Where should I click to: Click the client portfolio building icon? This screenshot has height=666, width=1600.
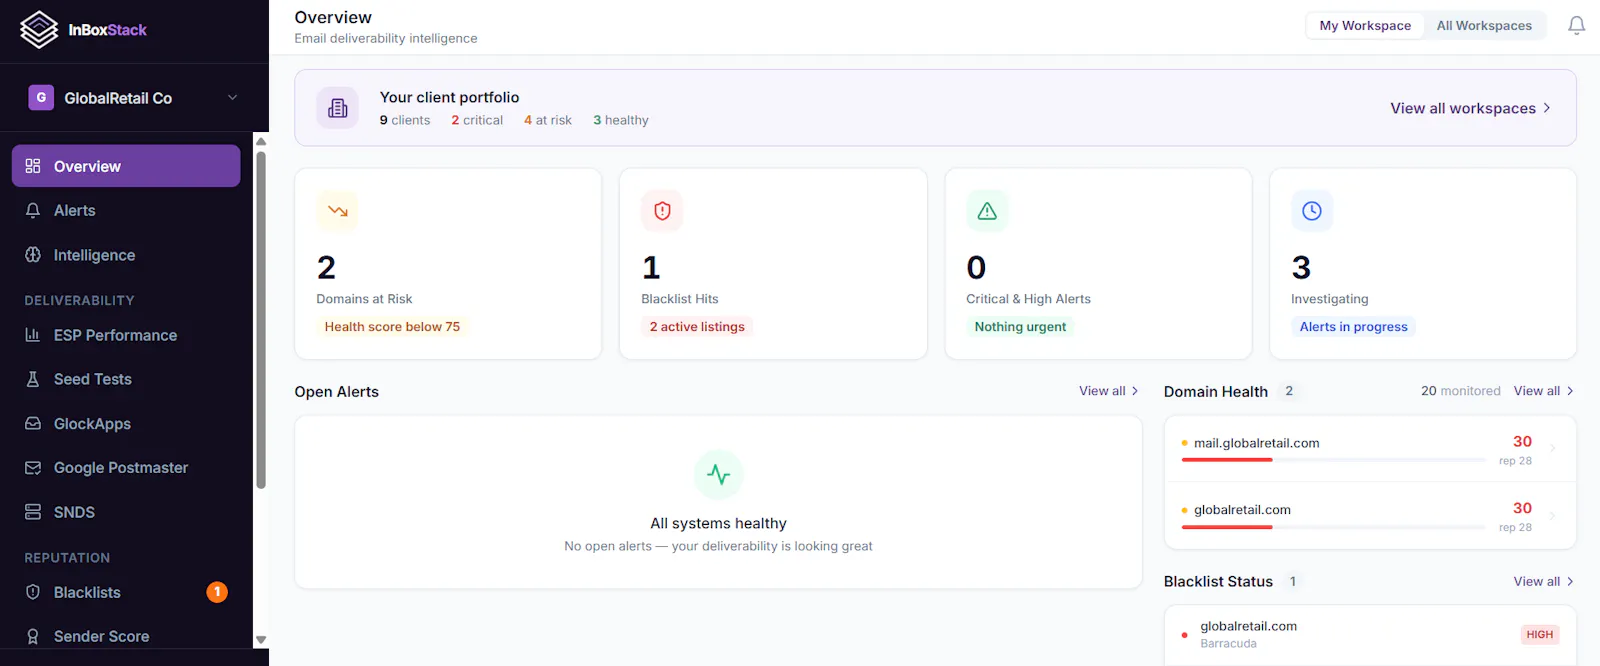338,108
